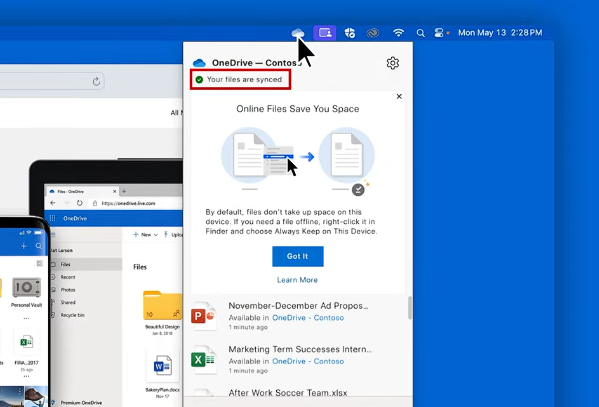Viewport: 599px width, 407px height.
Task: Click the reload icon in the Safari address bar
Action: (96, 81)
